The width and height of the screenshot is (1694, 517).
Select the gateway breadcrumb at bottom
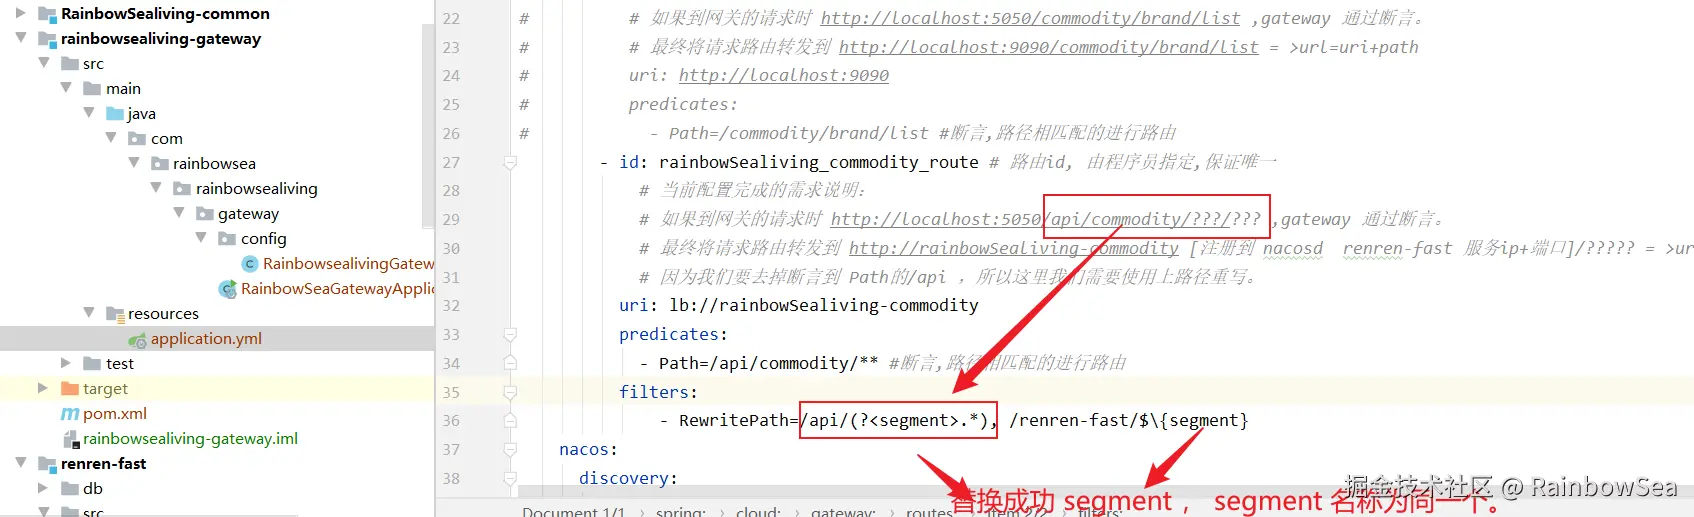point(843,511)
